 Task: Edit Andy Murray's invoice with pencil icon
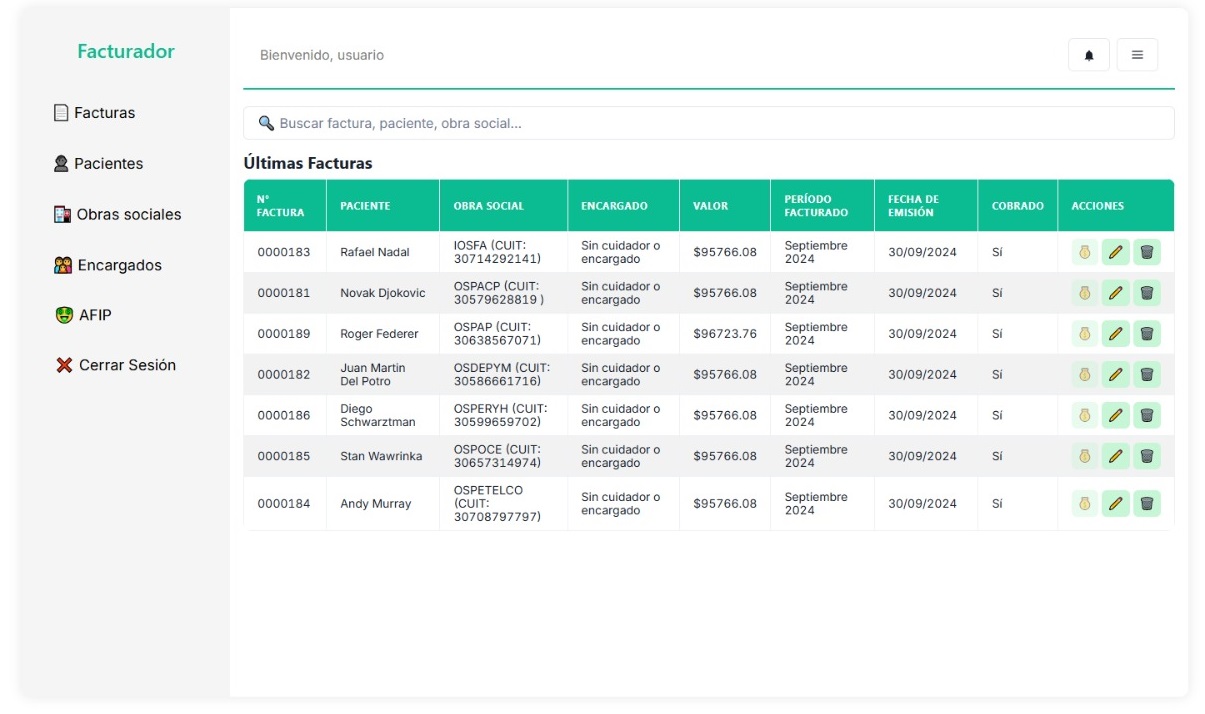[x=1115, y=503]
